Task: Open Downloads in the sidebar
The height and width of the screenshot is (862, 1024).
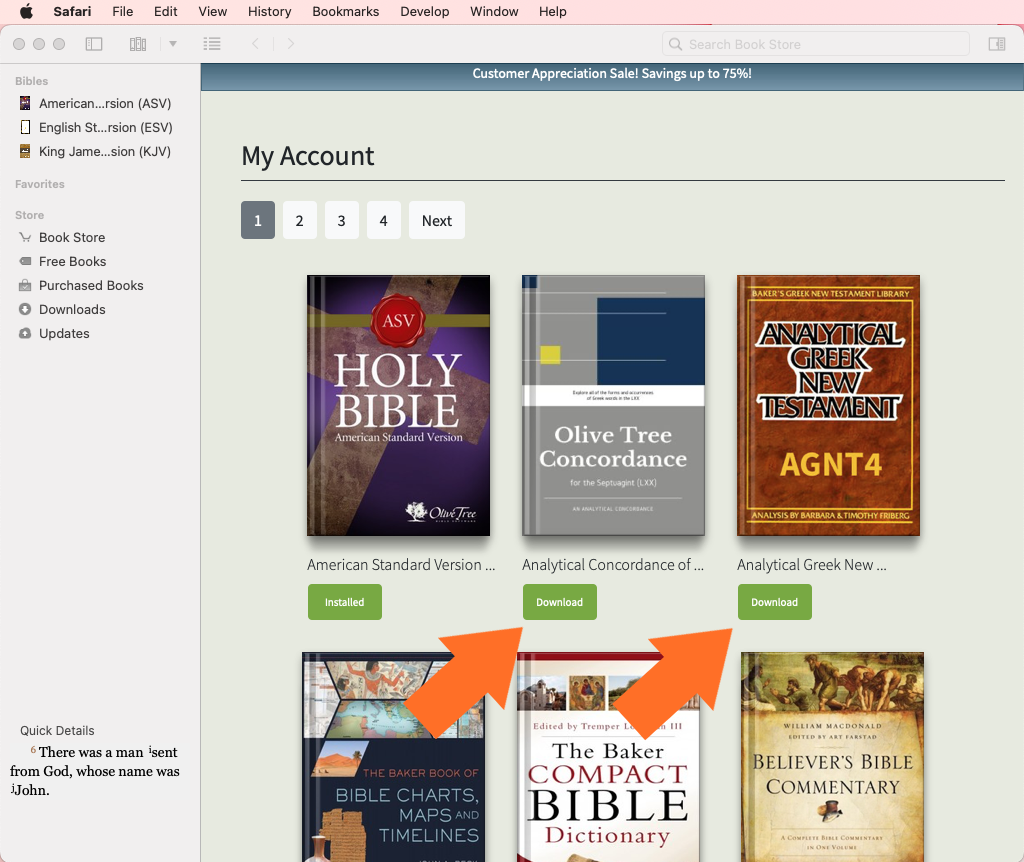Action: click(x=72, y=310)
